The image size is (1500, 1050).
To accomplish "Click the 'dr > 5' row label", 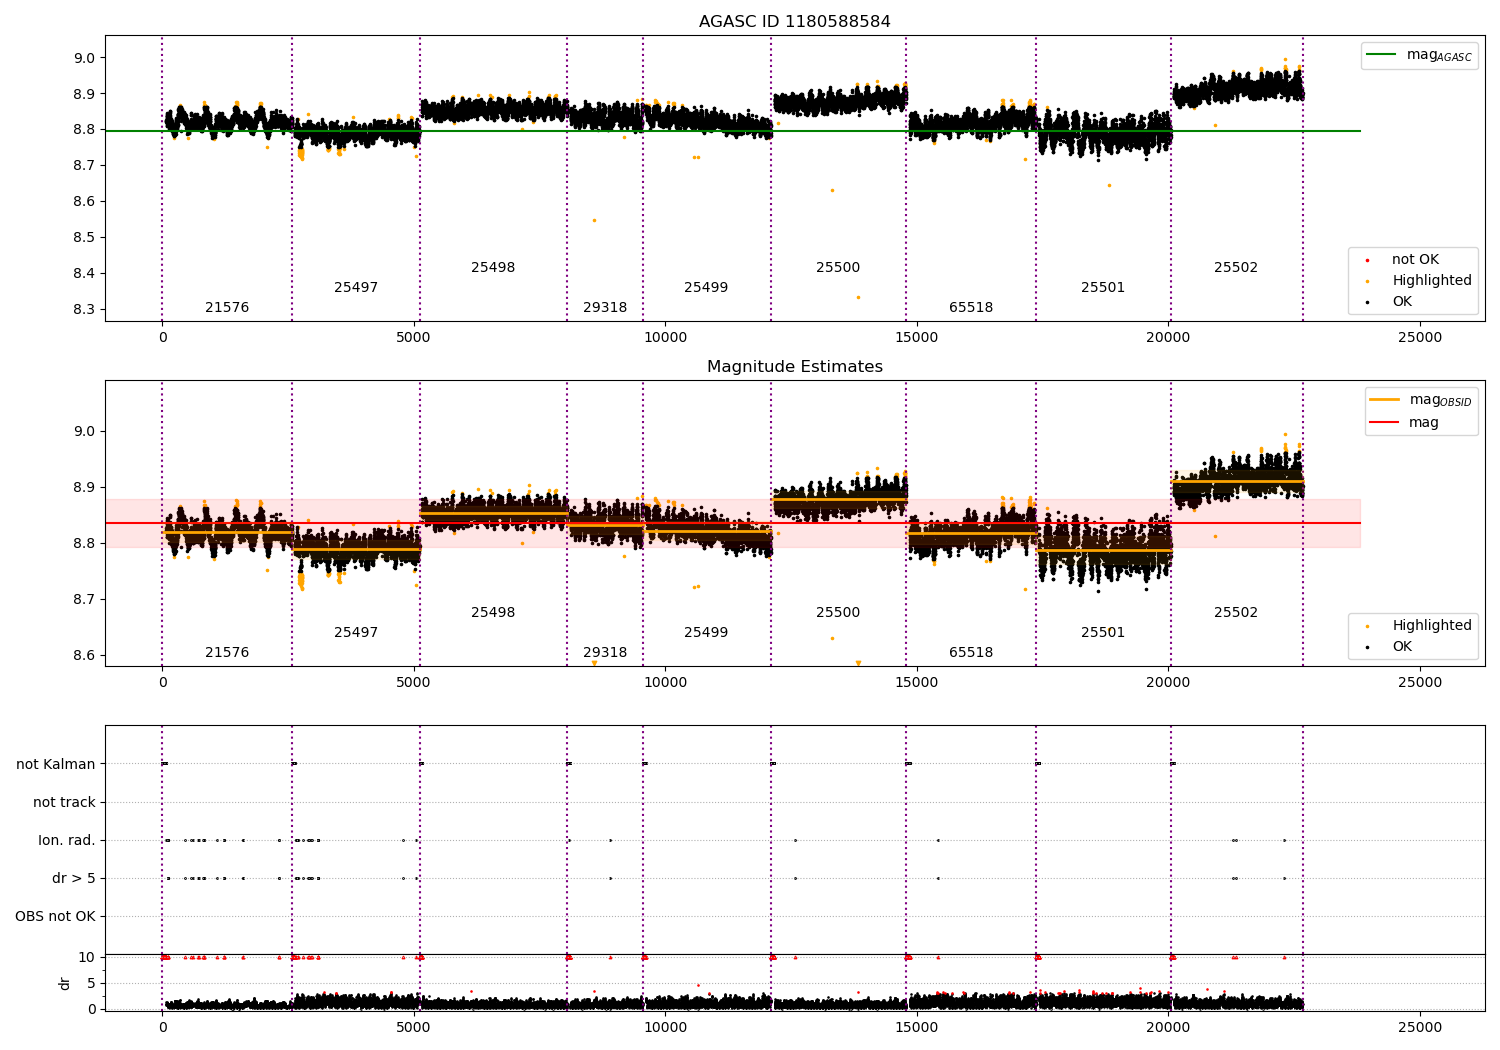I will [74, 879].
